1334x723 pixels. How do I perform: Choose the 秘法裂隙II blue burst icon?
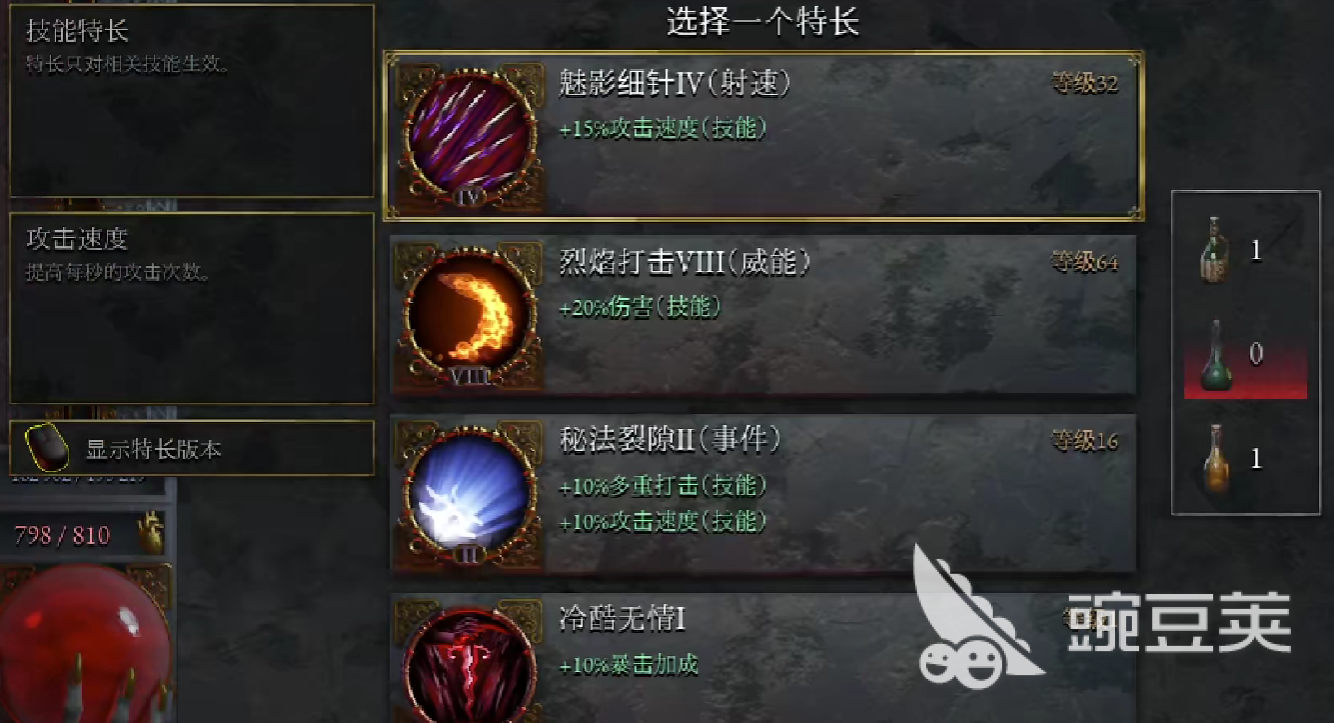(x=469, y=494)
